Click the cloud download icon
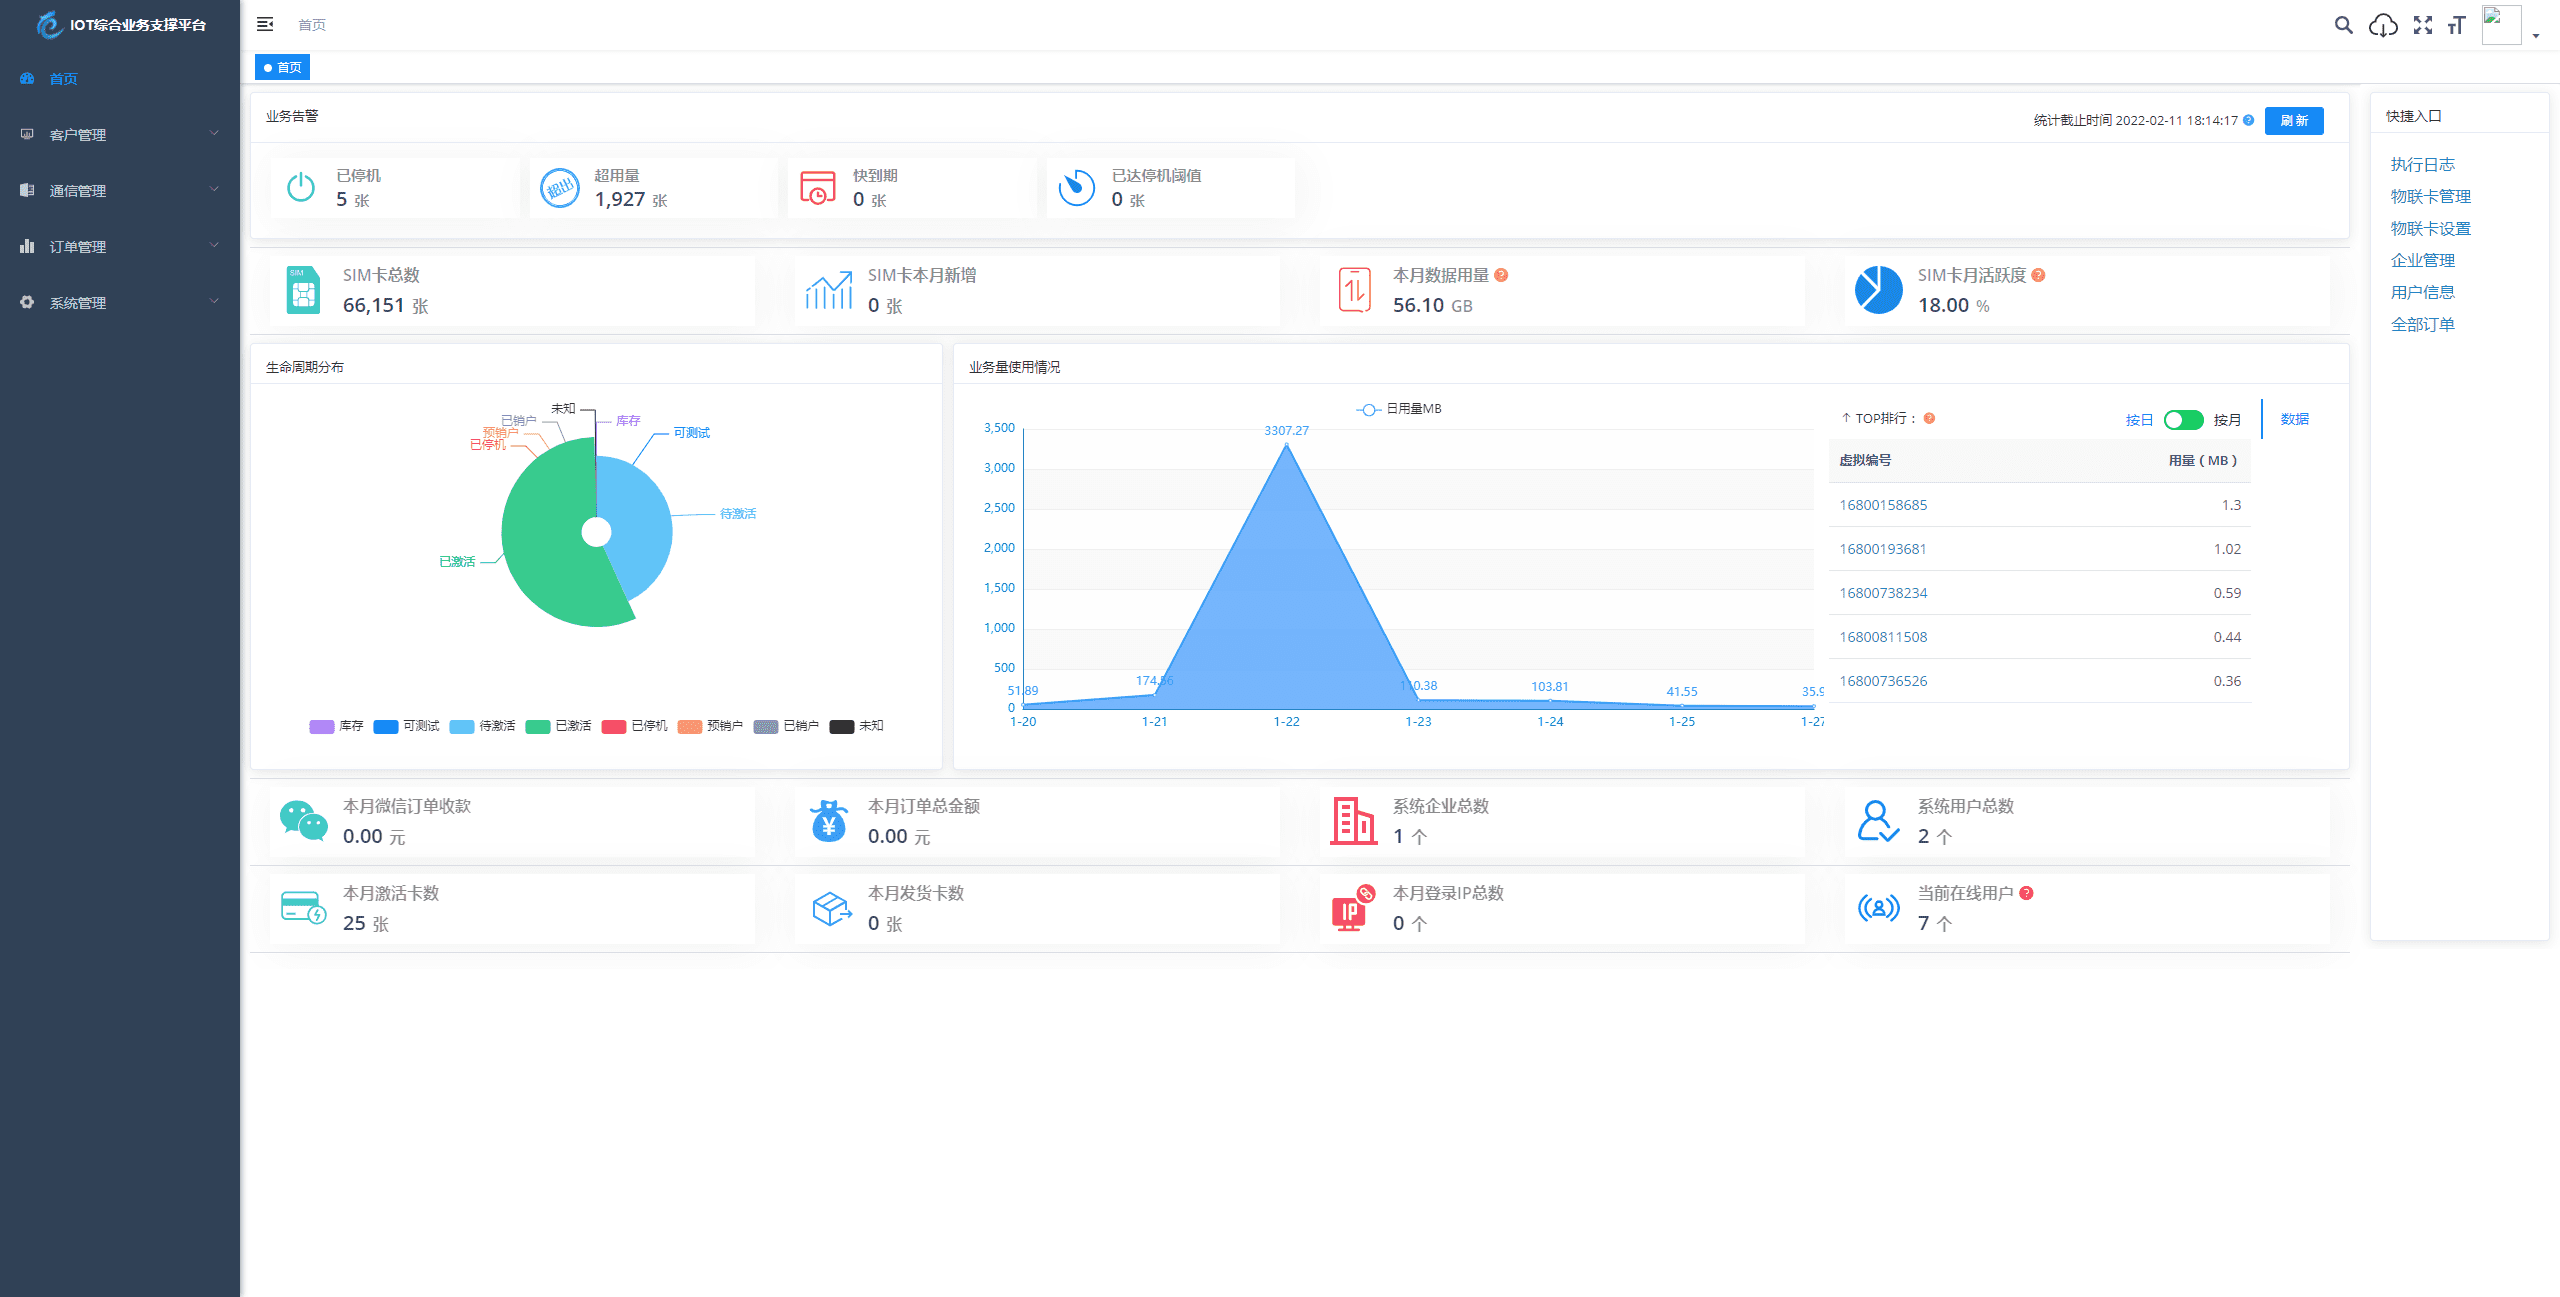The height and width of the screenshot is (1297, 2560). [x=2383, y=25]
